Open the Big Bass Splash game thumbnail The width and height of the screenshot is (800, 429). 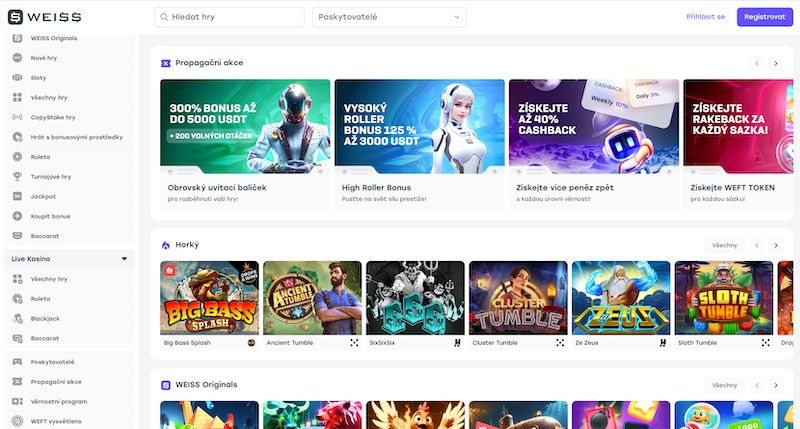point(209,297)
